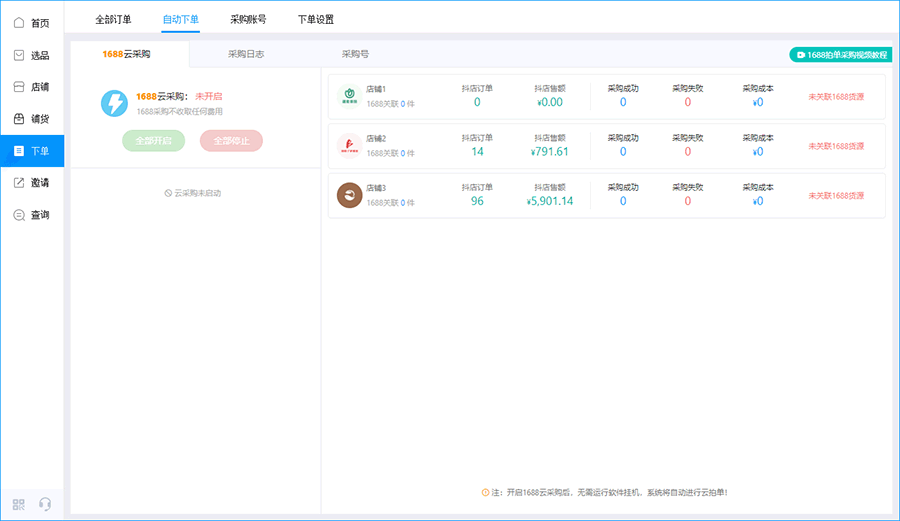
Task: Open customer service via the headset icon
Action: coord(44,504)
